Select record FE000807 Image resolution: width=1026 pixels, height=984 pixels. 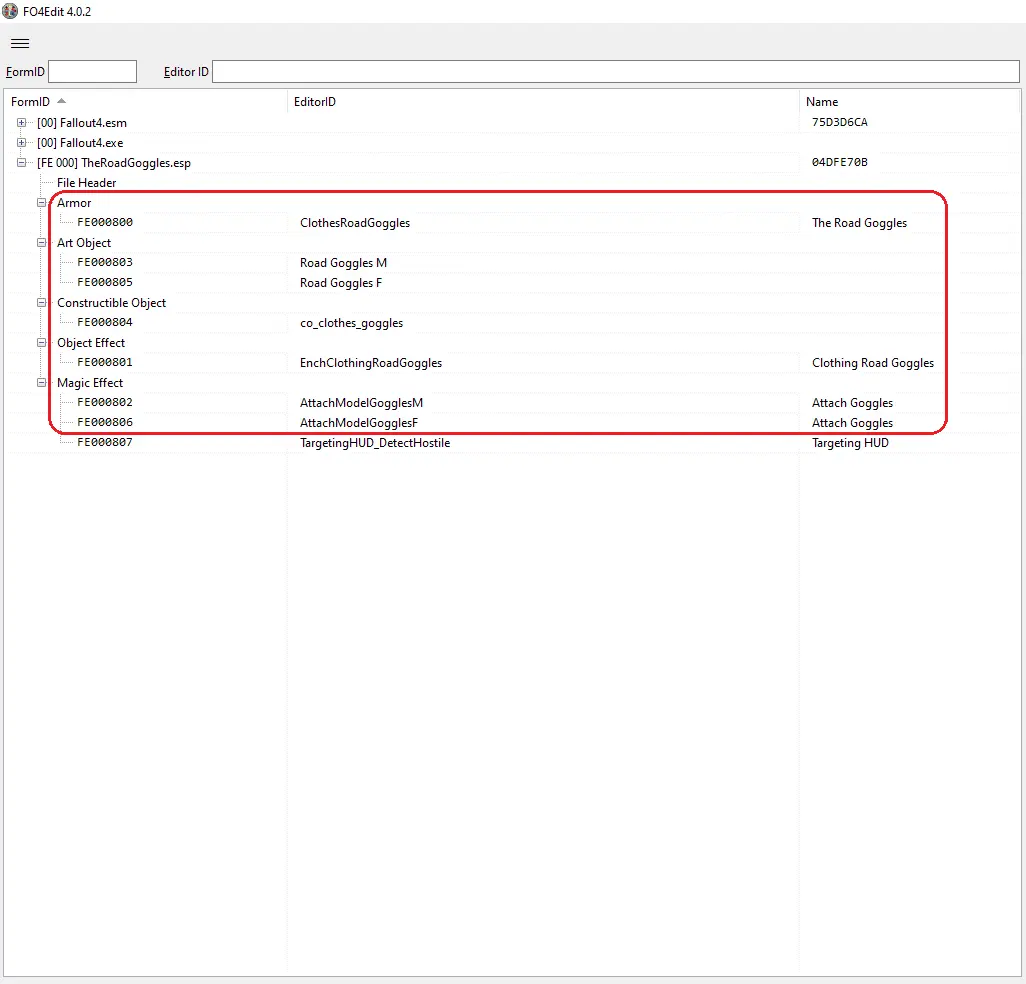click(105, 442)
